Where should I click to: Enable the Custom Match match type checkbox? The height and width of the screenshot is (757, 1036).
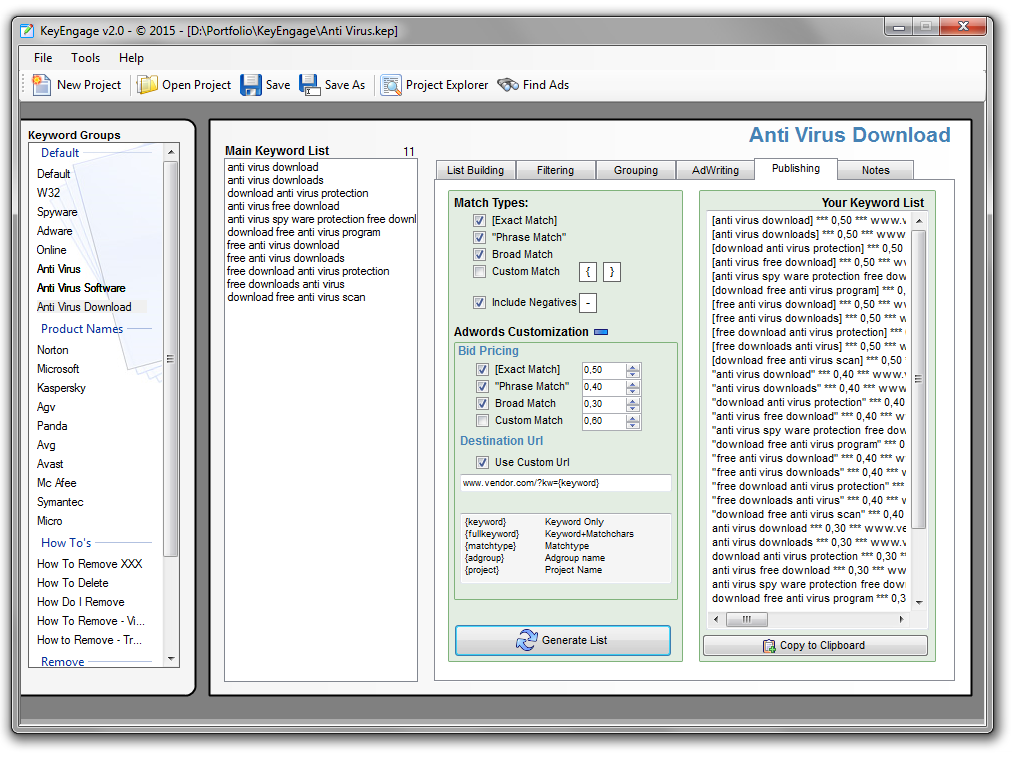coord(480,271)
